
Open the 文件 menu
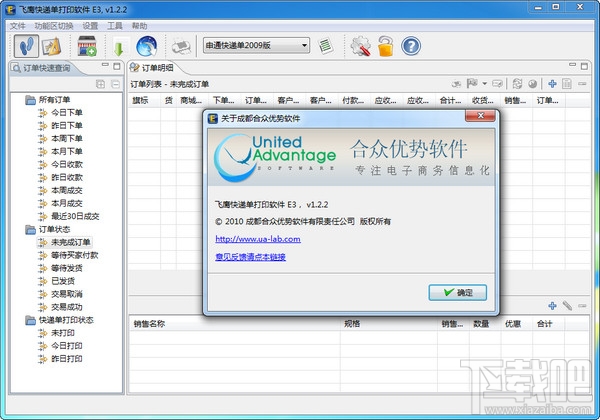(17, 26)
